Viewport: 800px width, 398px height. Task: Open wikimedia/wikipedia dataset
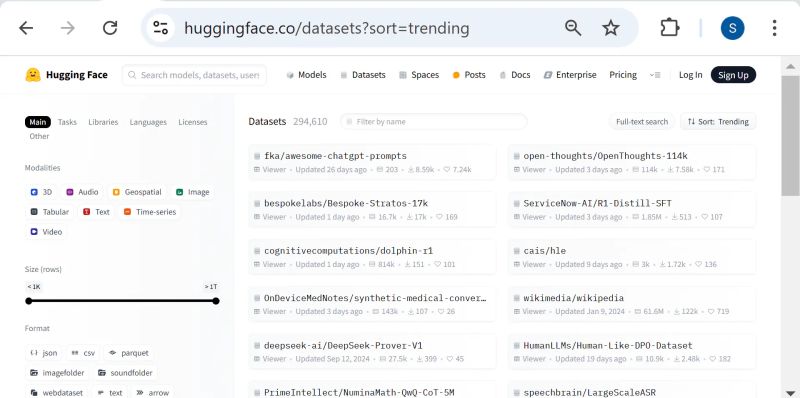click(x=632, y=304)
